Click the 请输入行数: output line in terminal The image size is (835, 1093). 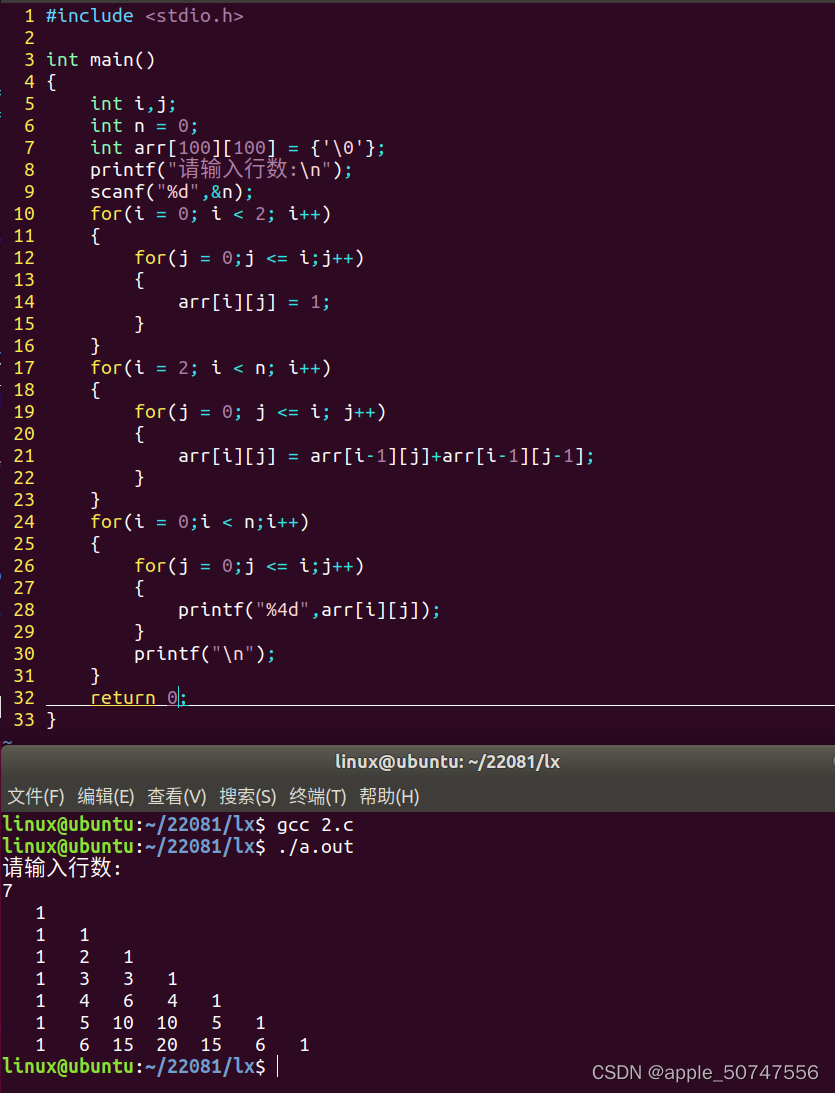62,869
